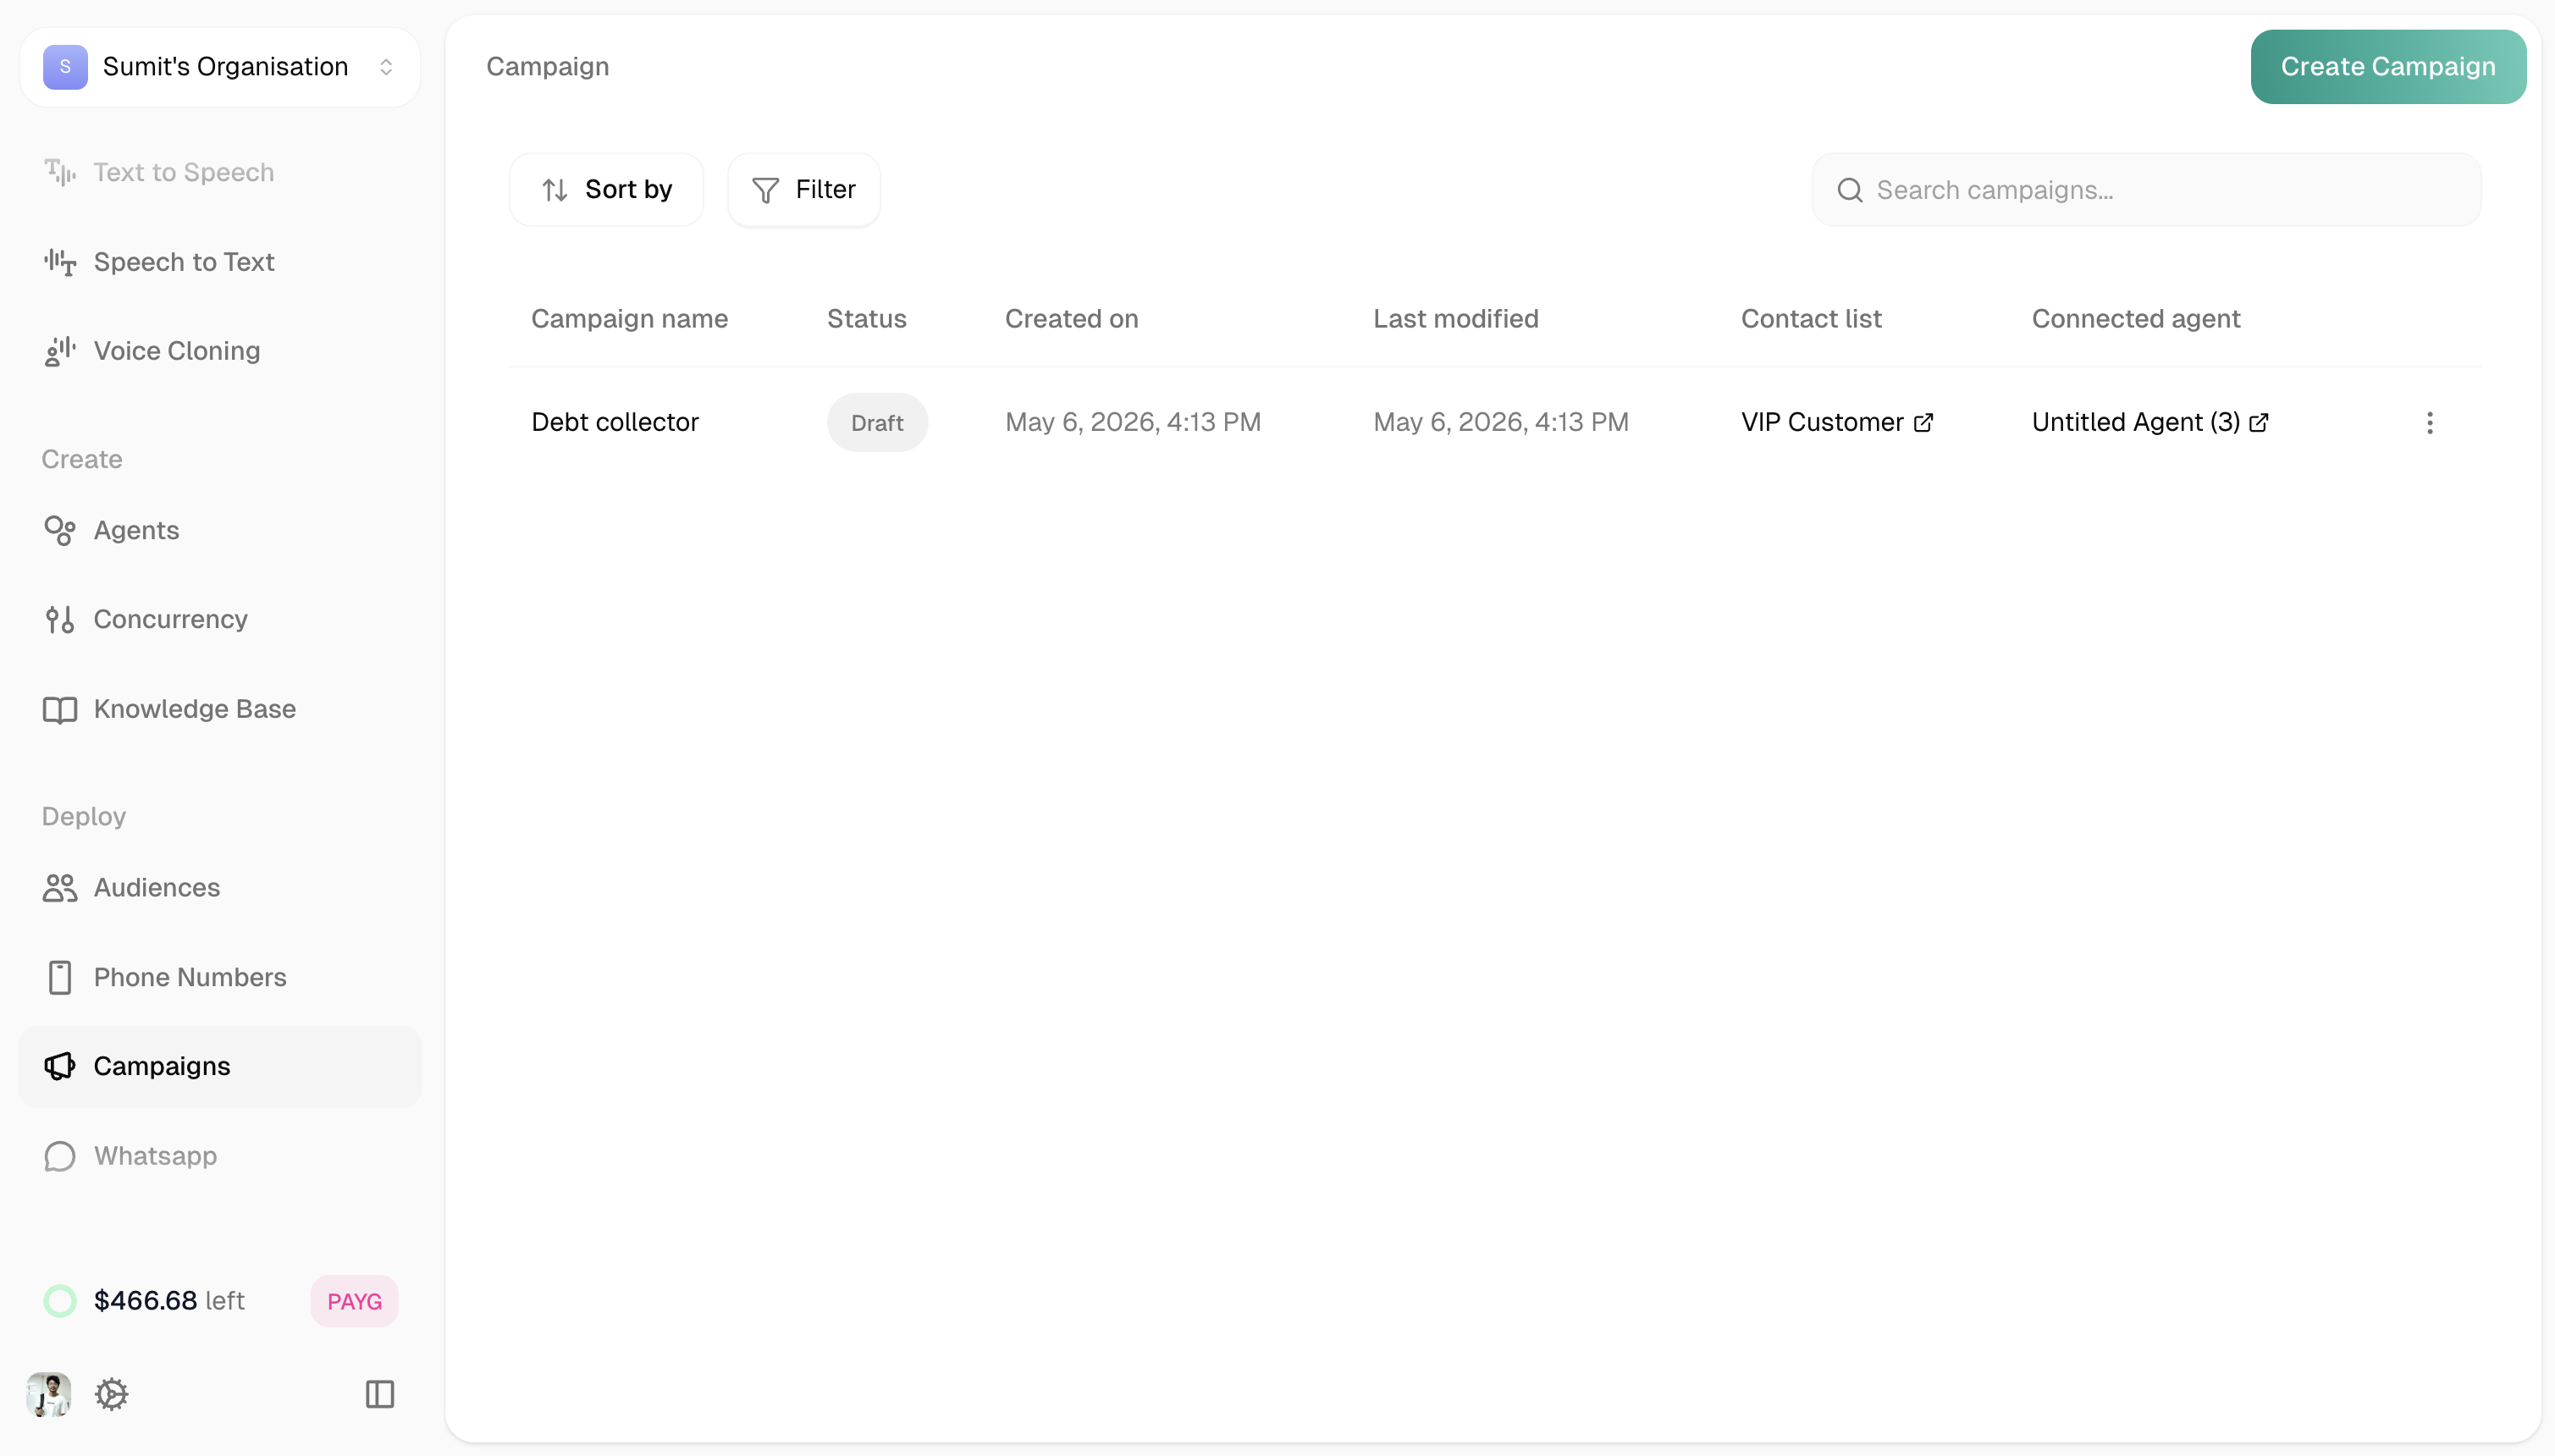
Task: Click the Connected agent column header
Action: [x=2135, y=319]
